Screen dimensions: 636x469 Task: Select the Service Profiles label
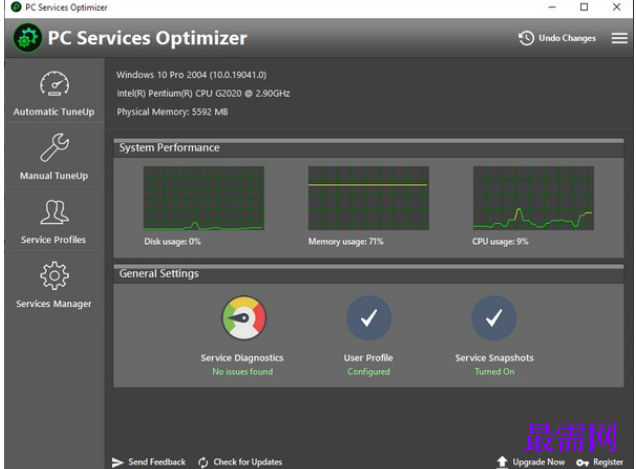tap(54, 240)
